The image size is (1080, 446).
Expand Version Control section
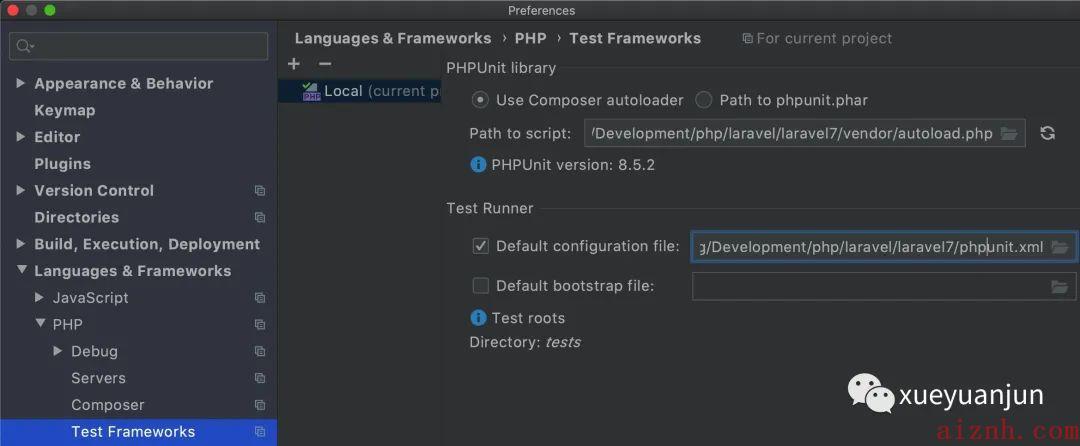[21, 191]
